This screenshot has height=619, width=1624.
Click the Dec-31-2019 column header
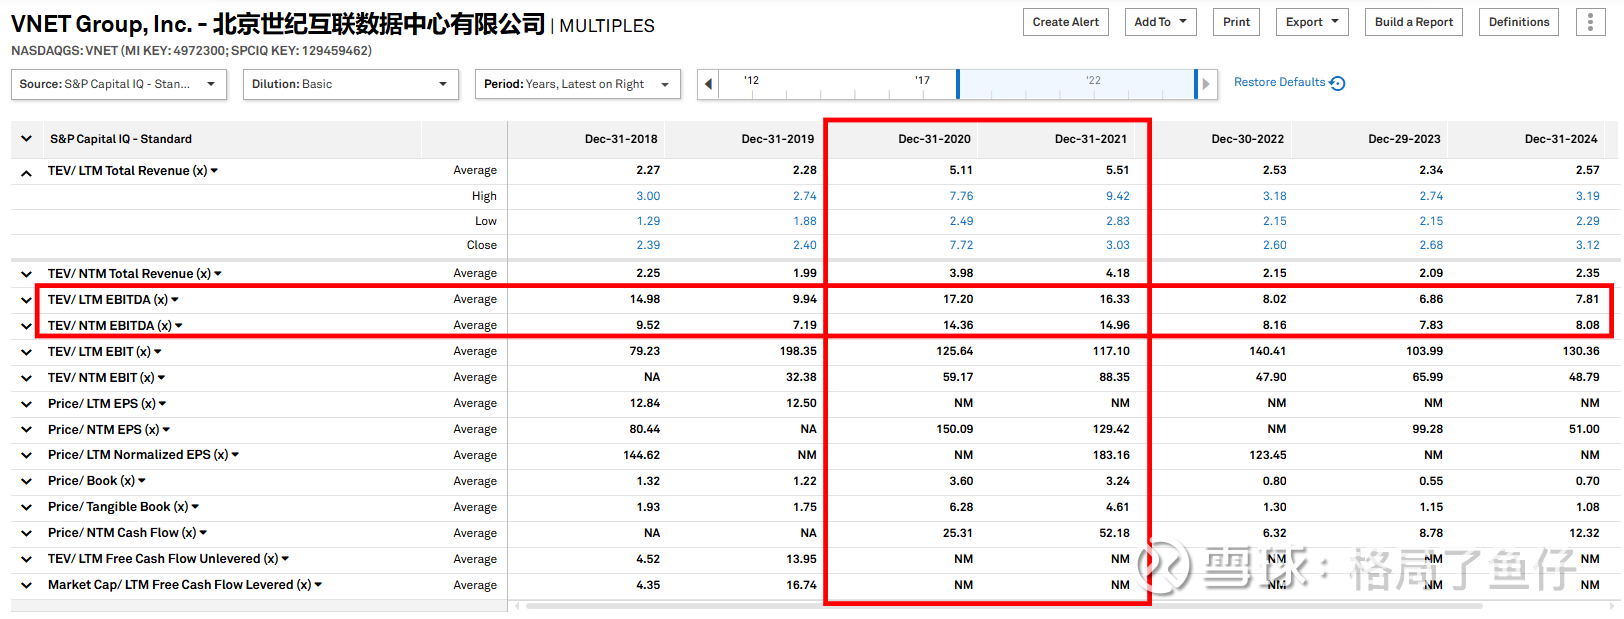click(778, 139)
